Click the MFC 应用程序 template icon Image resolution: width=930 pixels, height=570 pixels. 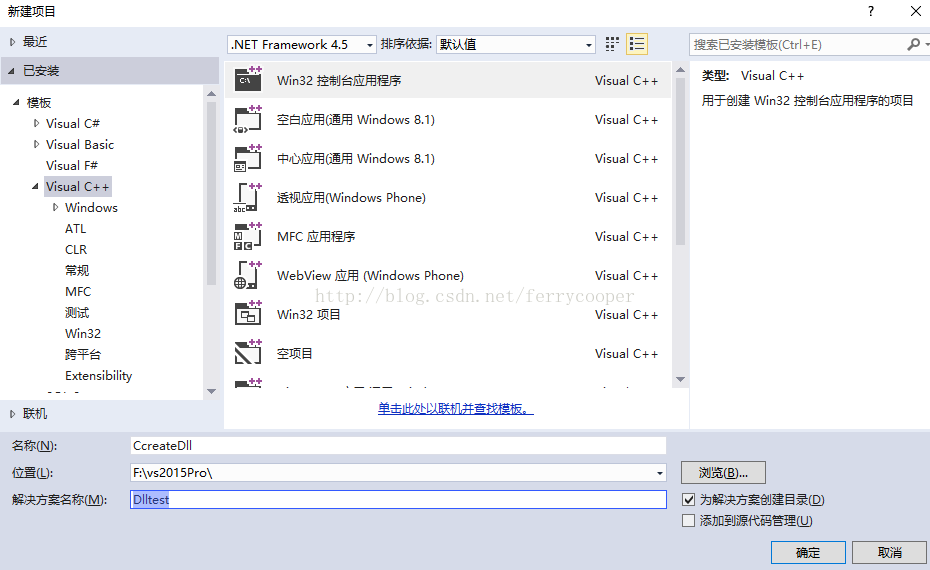pos(248,237)
